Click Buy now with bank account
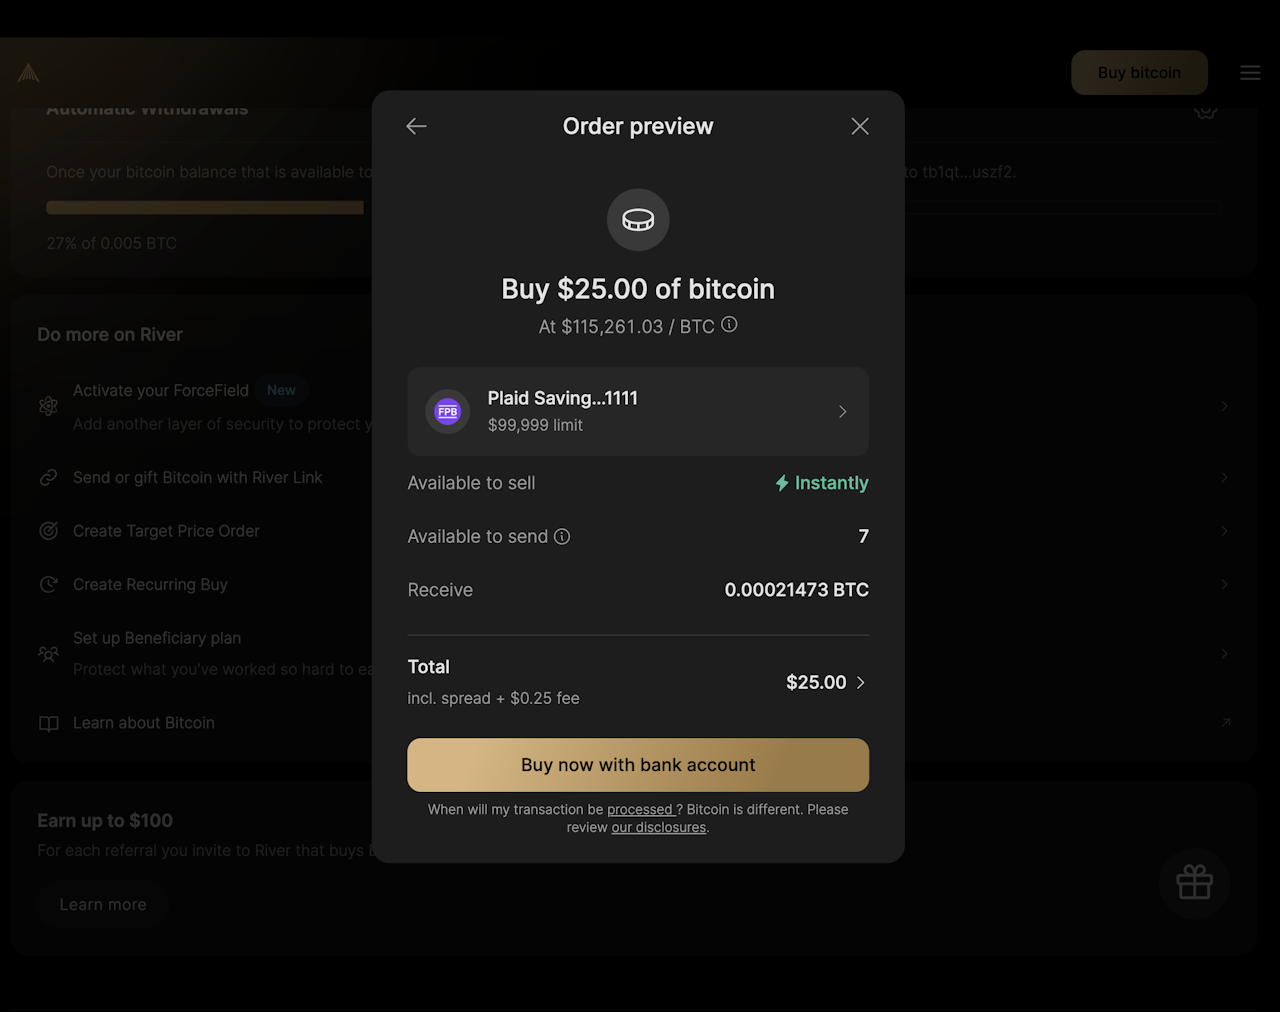The width and height of the screenshot is (1280, 1012). coord(638,765)
